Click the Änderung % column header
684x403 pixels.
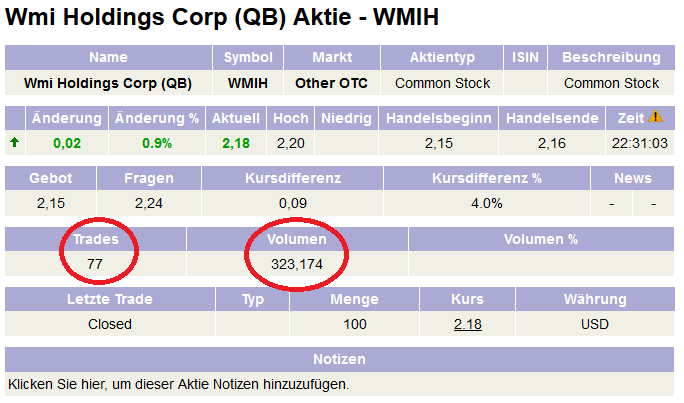tap(157, 118)
